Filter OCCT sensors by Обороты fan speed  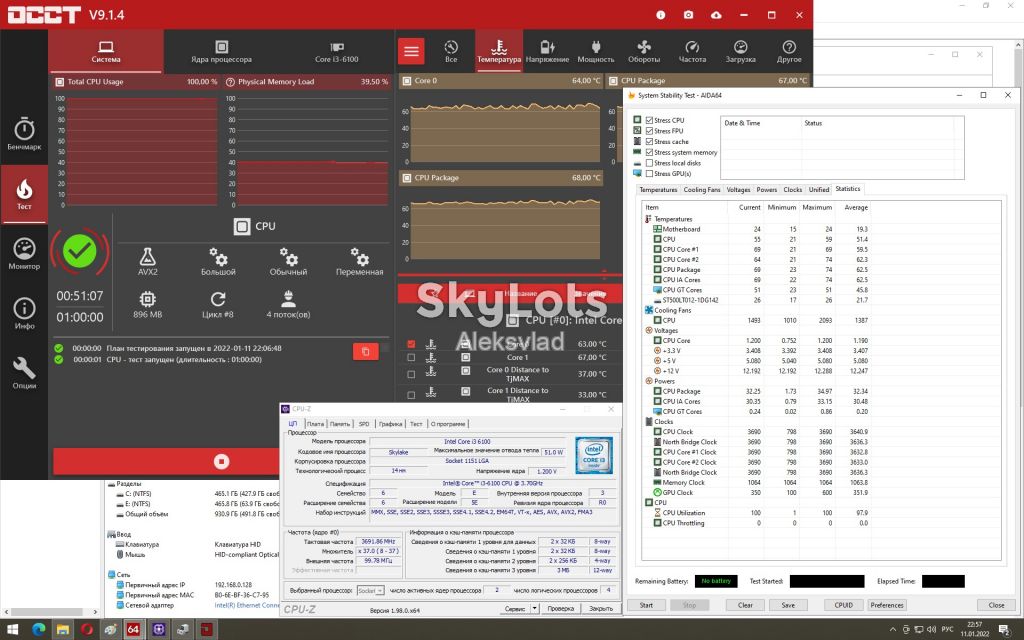644,51
